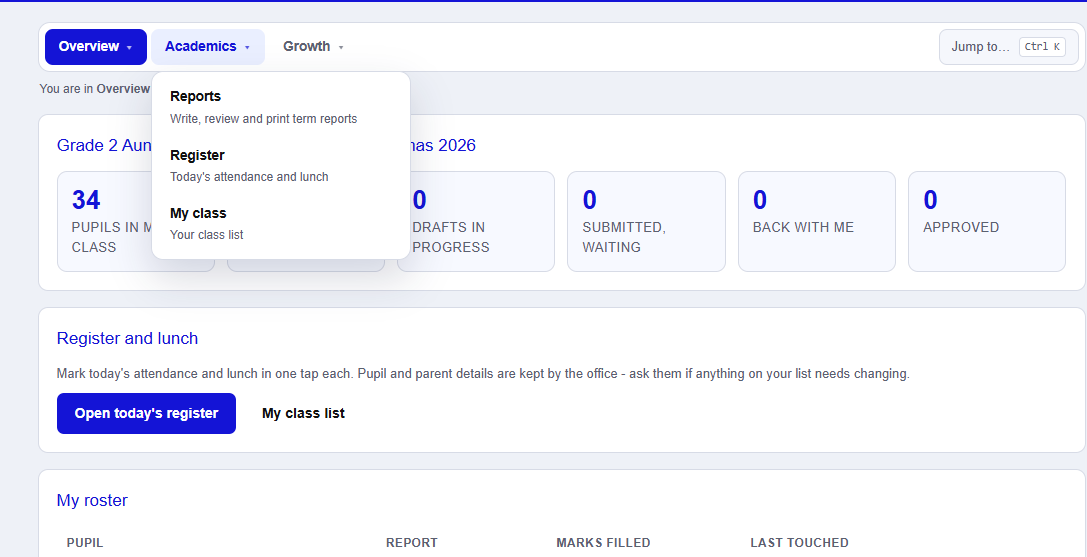Click the Approved count card

tap(986, 221)
